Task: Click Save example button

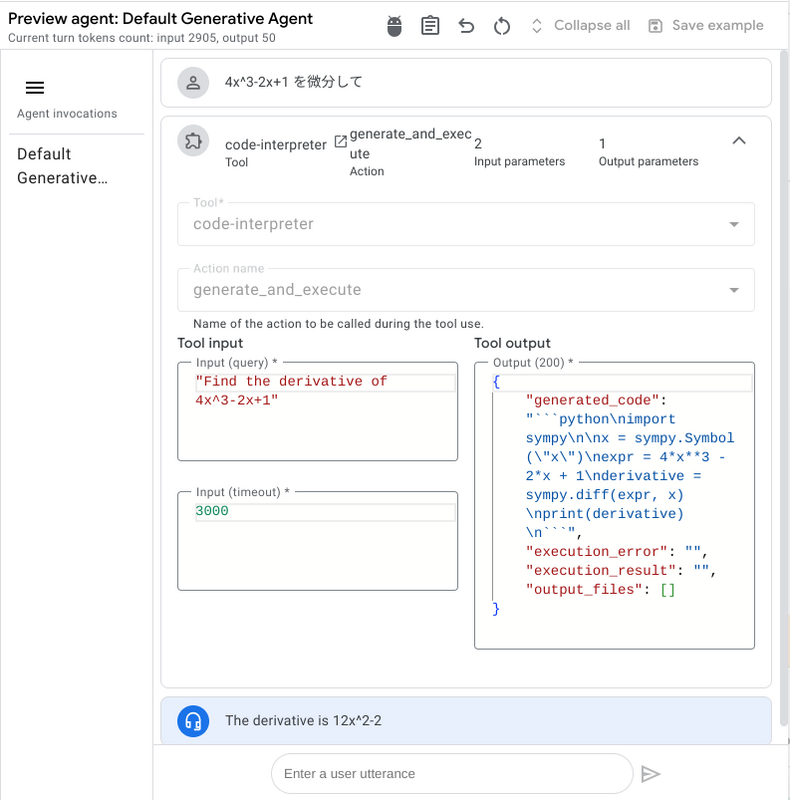Action: pos(706,26)
